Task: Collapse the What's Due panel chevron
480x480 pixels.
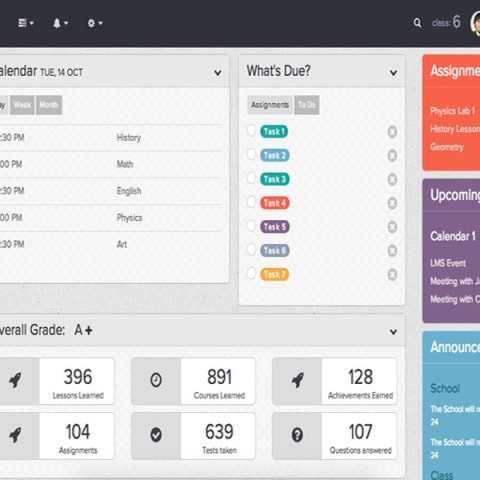Action: click(x=393, y=72)
